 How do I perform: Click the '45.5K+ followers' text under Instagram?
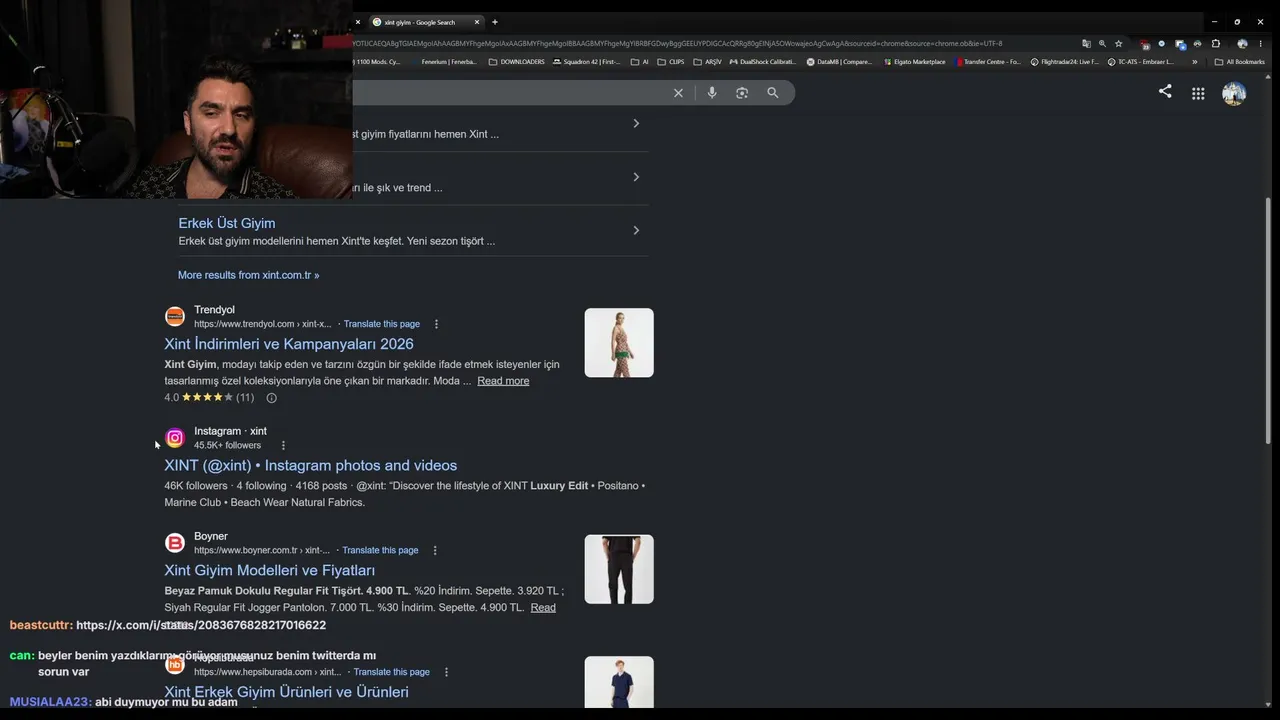pos(227,445)
